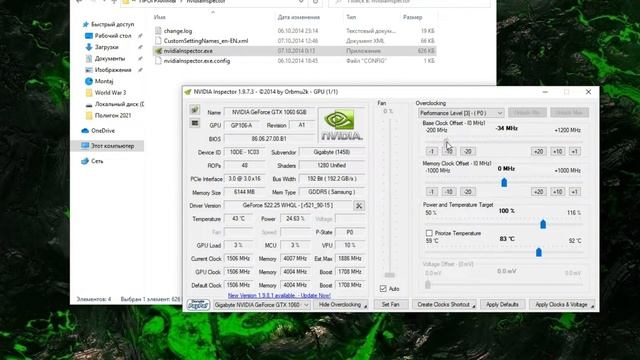
Task: Open Performance Level [3] - (P0) dropdown
Action: (x=461, y=113)
